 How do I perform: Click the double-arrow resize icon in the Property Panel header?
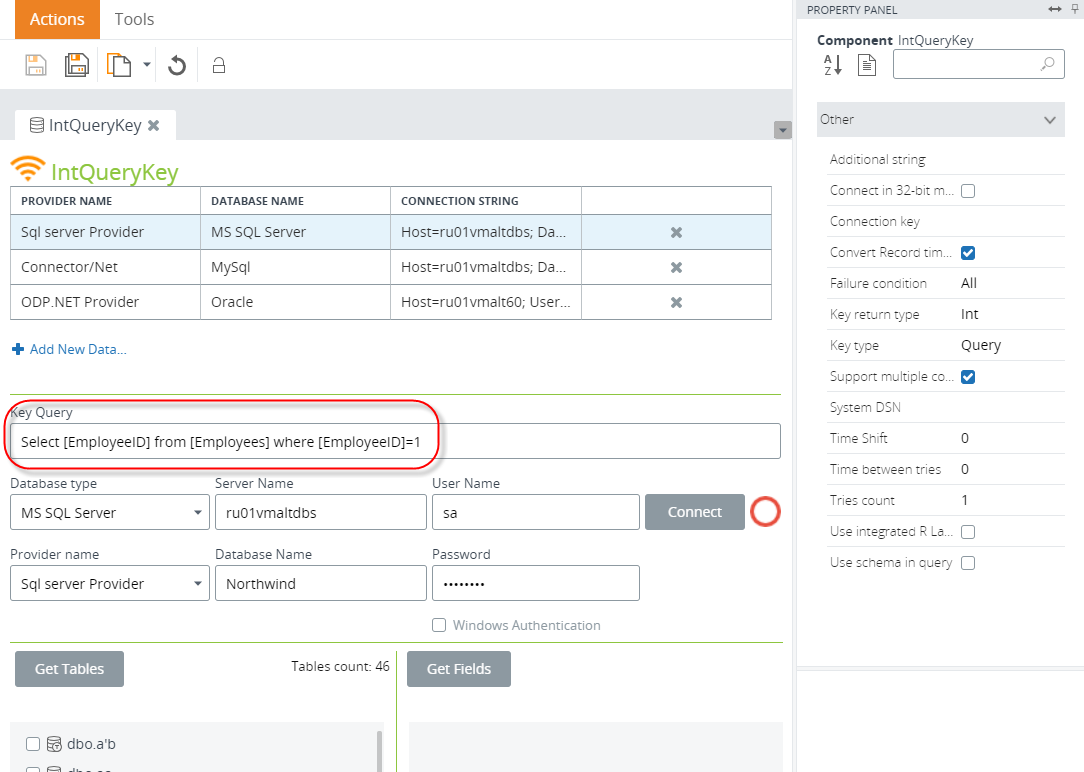click(x=1054, y=9)
